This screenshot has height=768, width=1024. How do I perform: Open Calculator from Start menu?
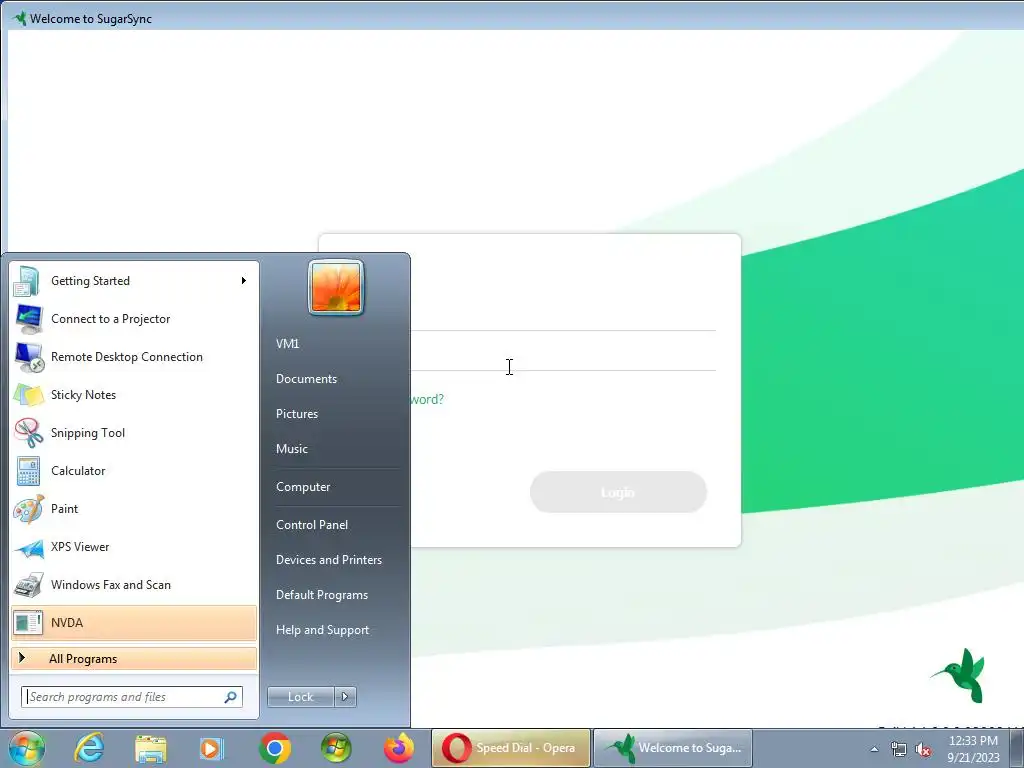134,470
